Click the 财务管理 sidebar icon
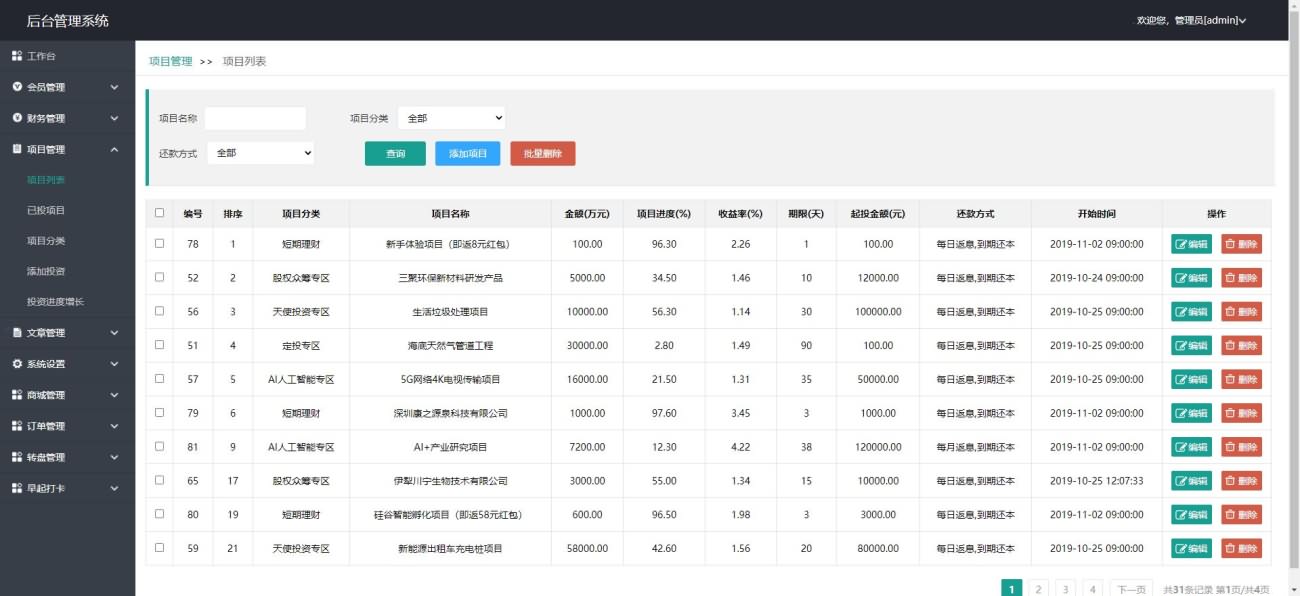1300x596 pixels. click(17, 118)
